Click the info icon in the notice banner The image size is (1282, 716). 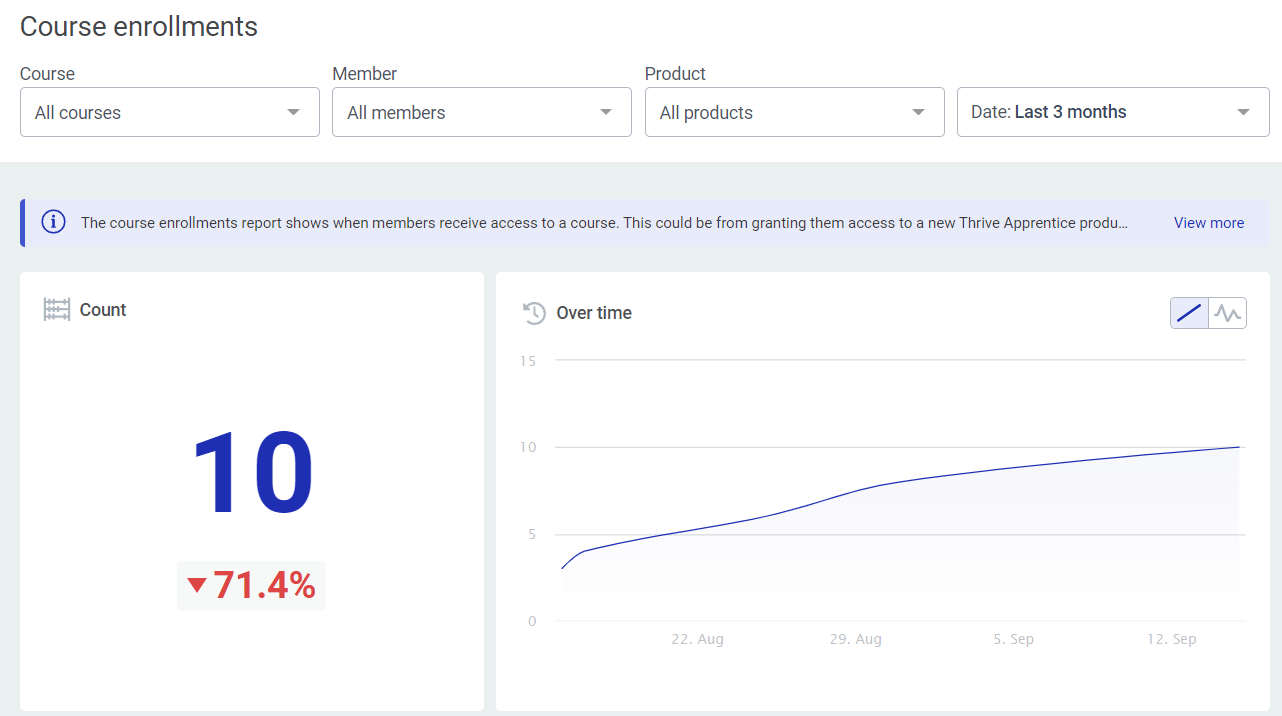point(53,223)
